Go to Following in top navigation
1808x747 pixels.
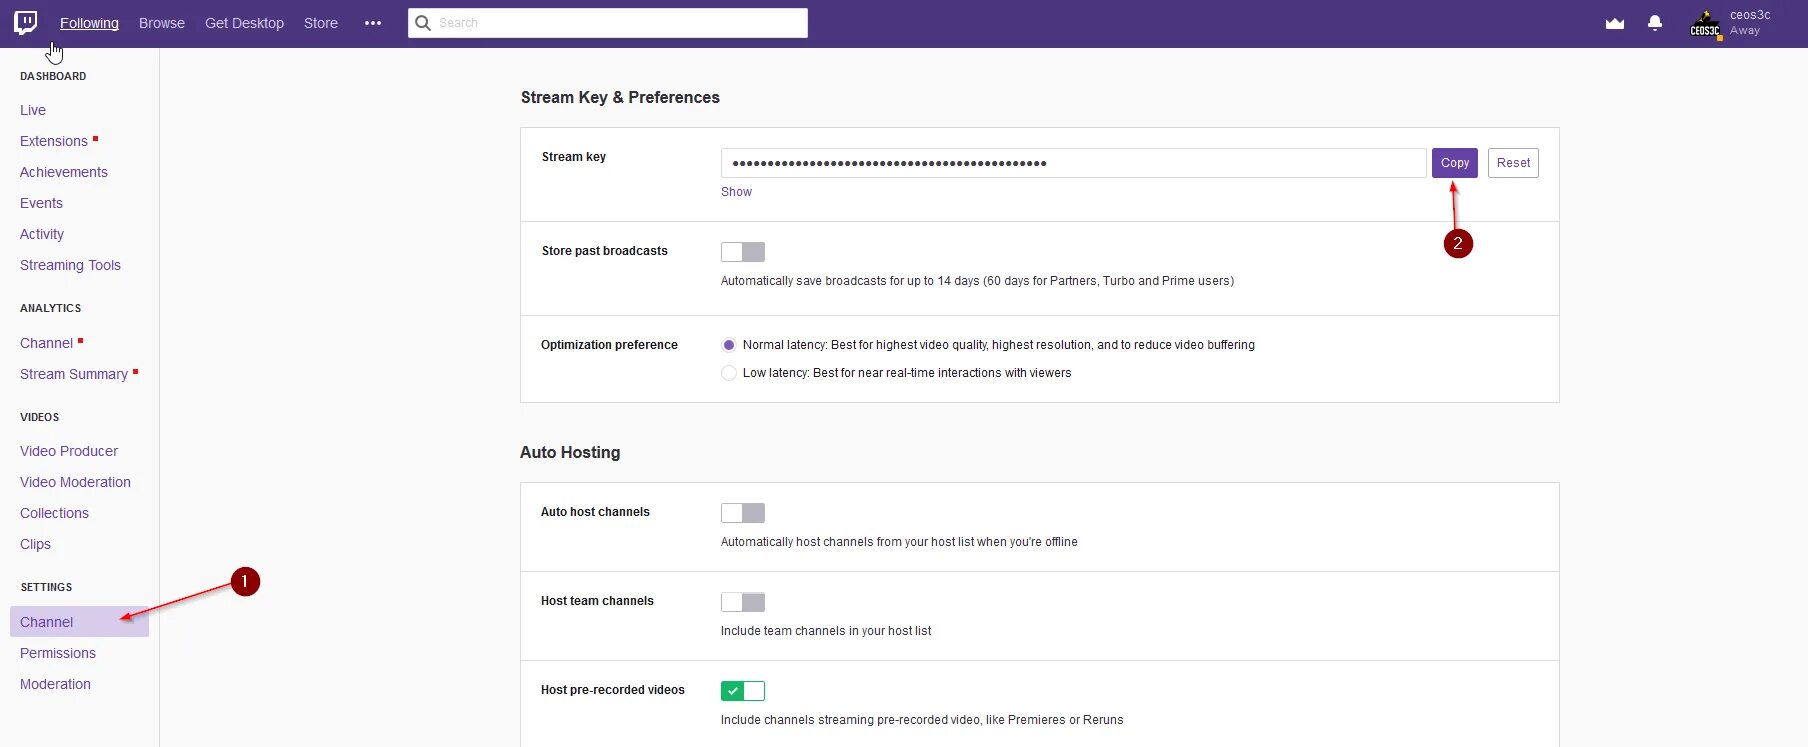(x=89, y=23)
